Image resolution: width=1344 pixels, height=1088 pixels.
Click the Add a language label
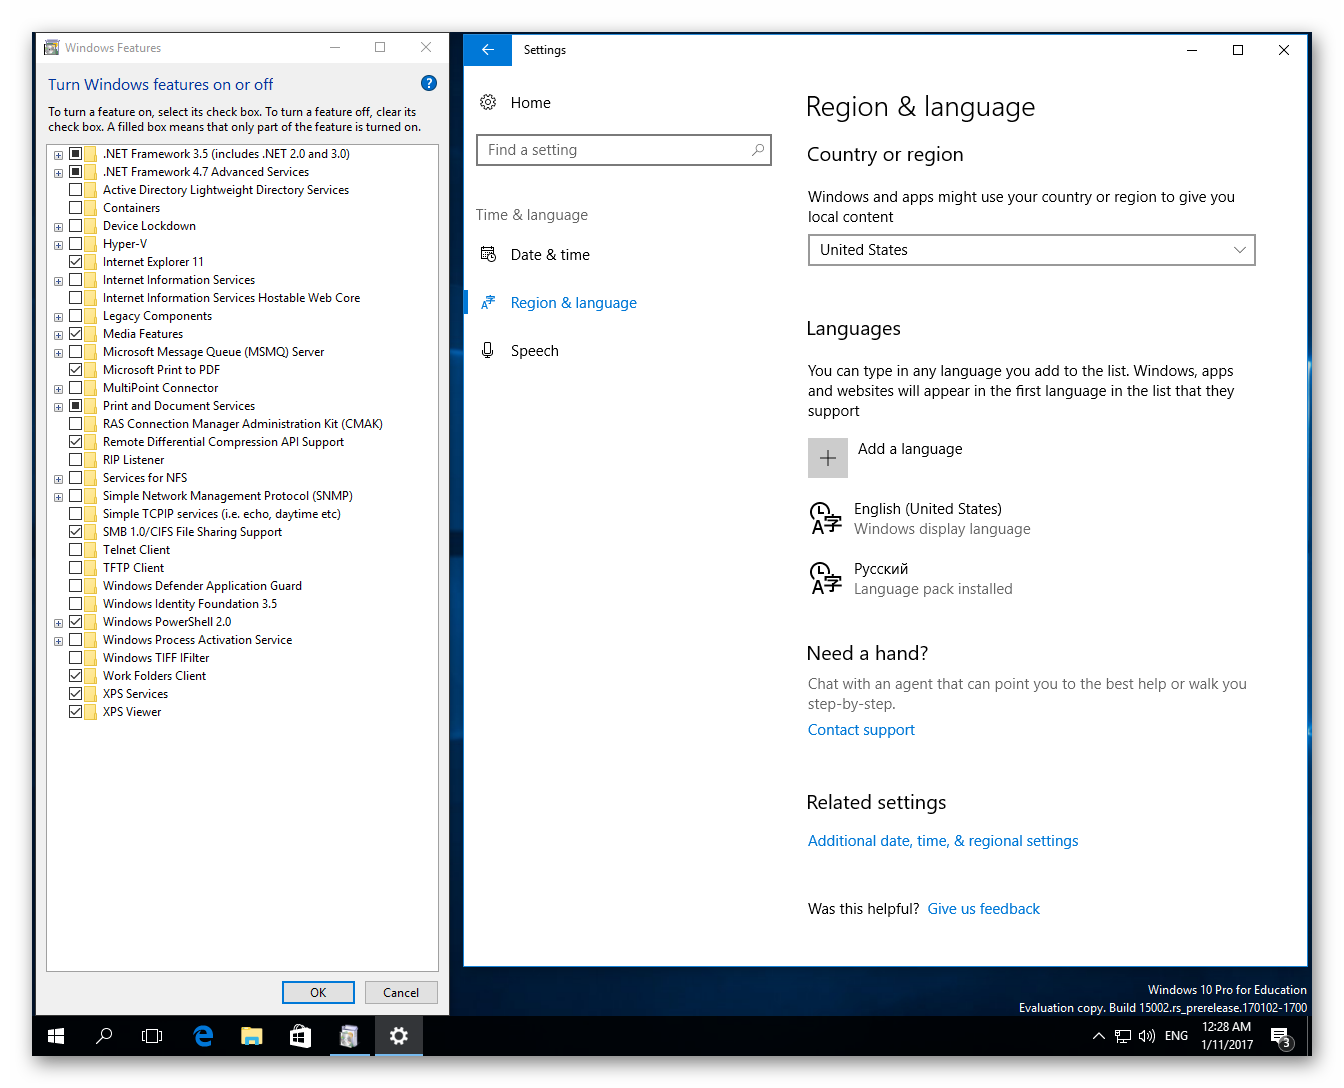tap(910, 449)
